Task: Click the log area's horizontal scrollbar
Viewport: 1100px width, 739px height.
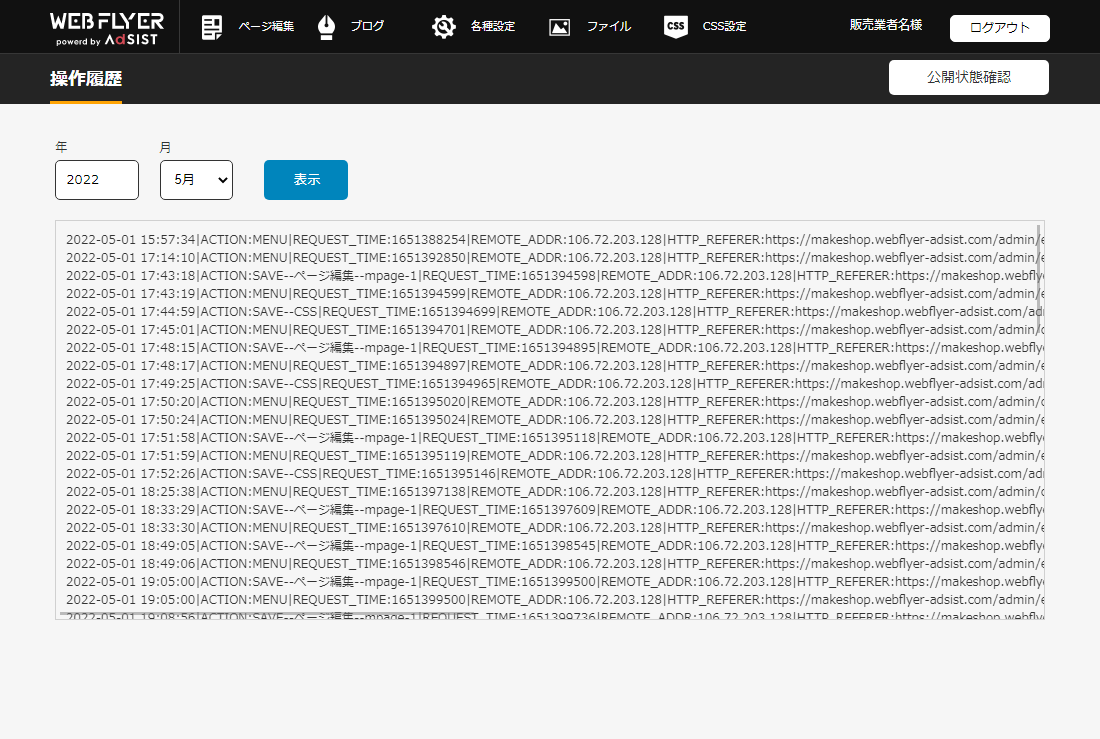Action: click(300, 614)
